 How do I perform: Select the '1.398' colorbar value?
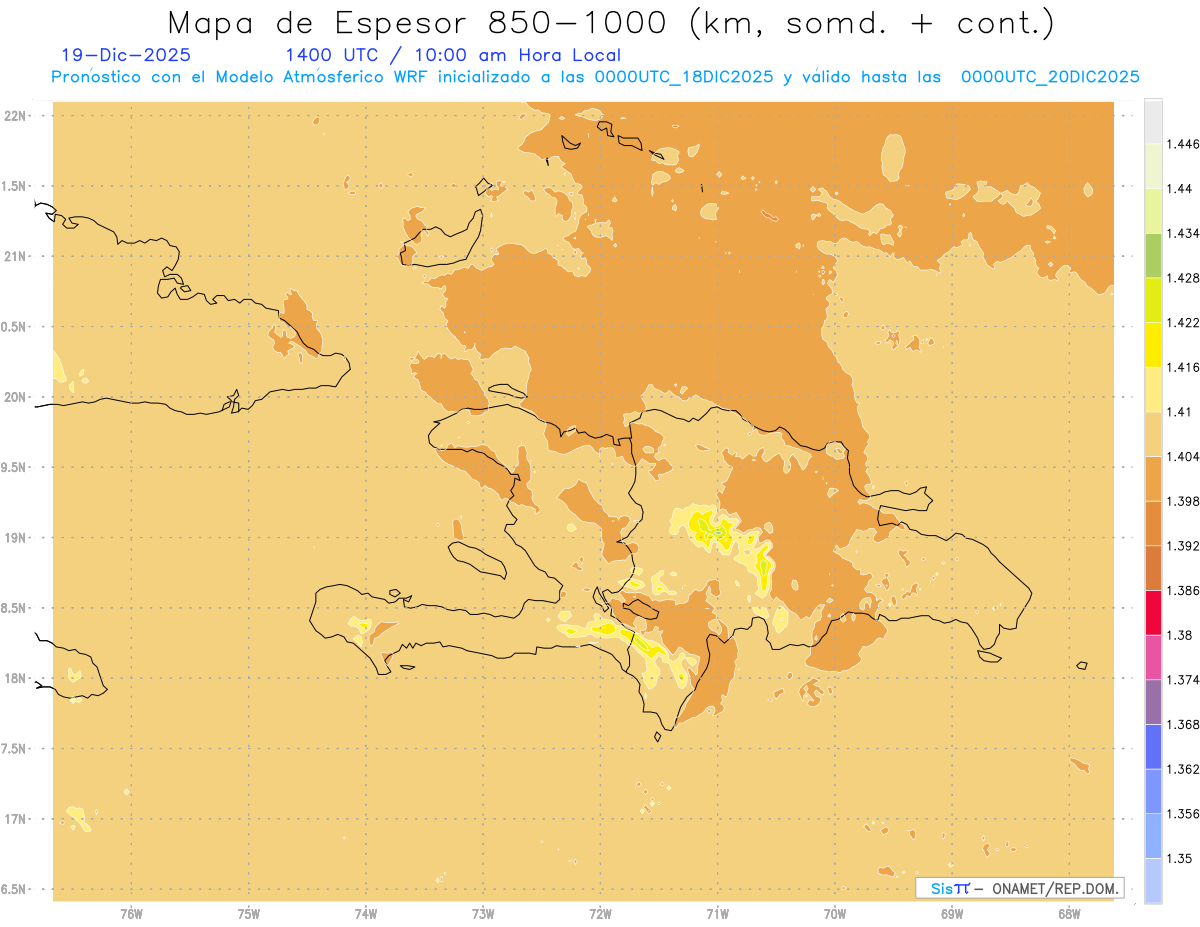click(1183, 501)
